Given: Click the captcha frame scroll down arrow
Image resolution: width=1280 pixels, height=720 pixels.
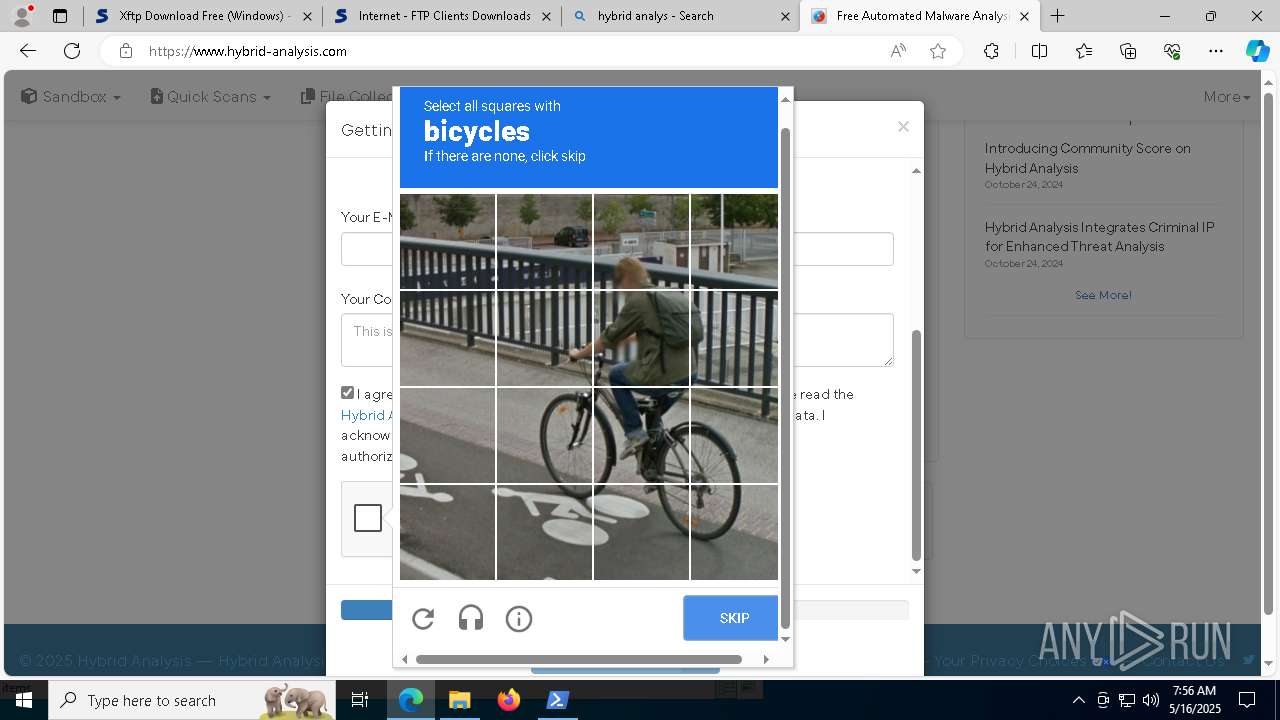Looking at the screenshot, I should 785,639.
